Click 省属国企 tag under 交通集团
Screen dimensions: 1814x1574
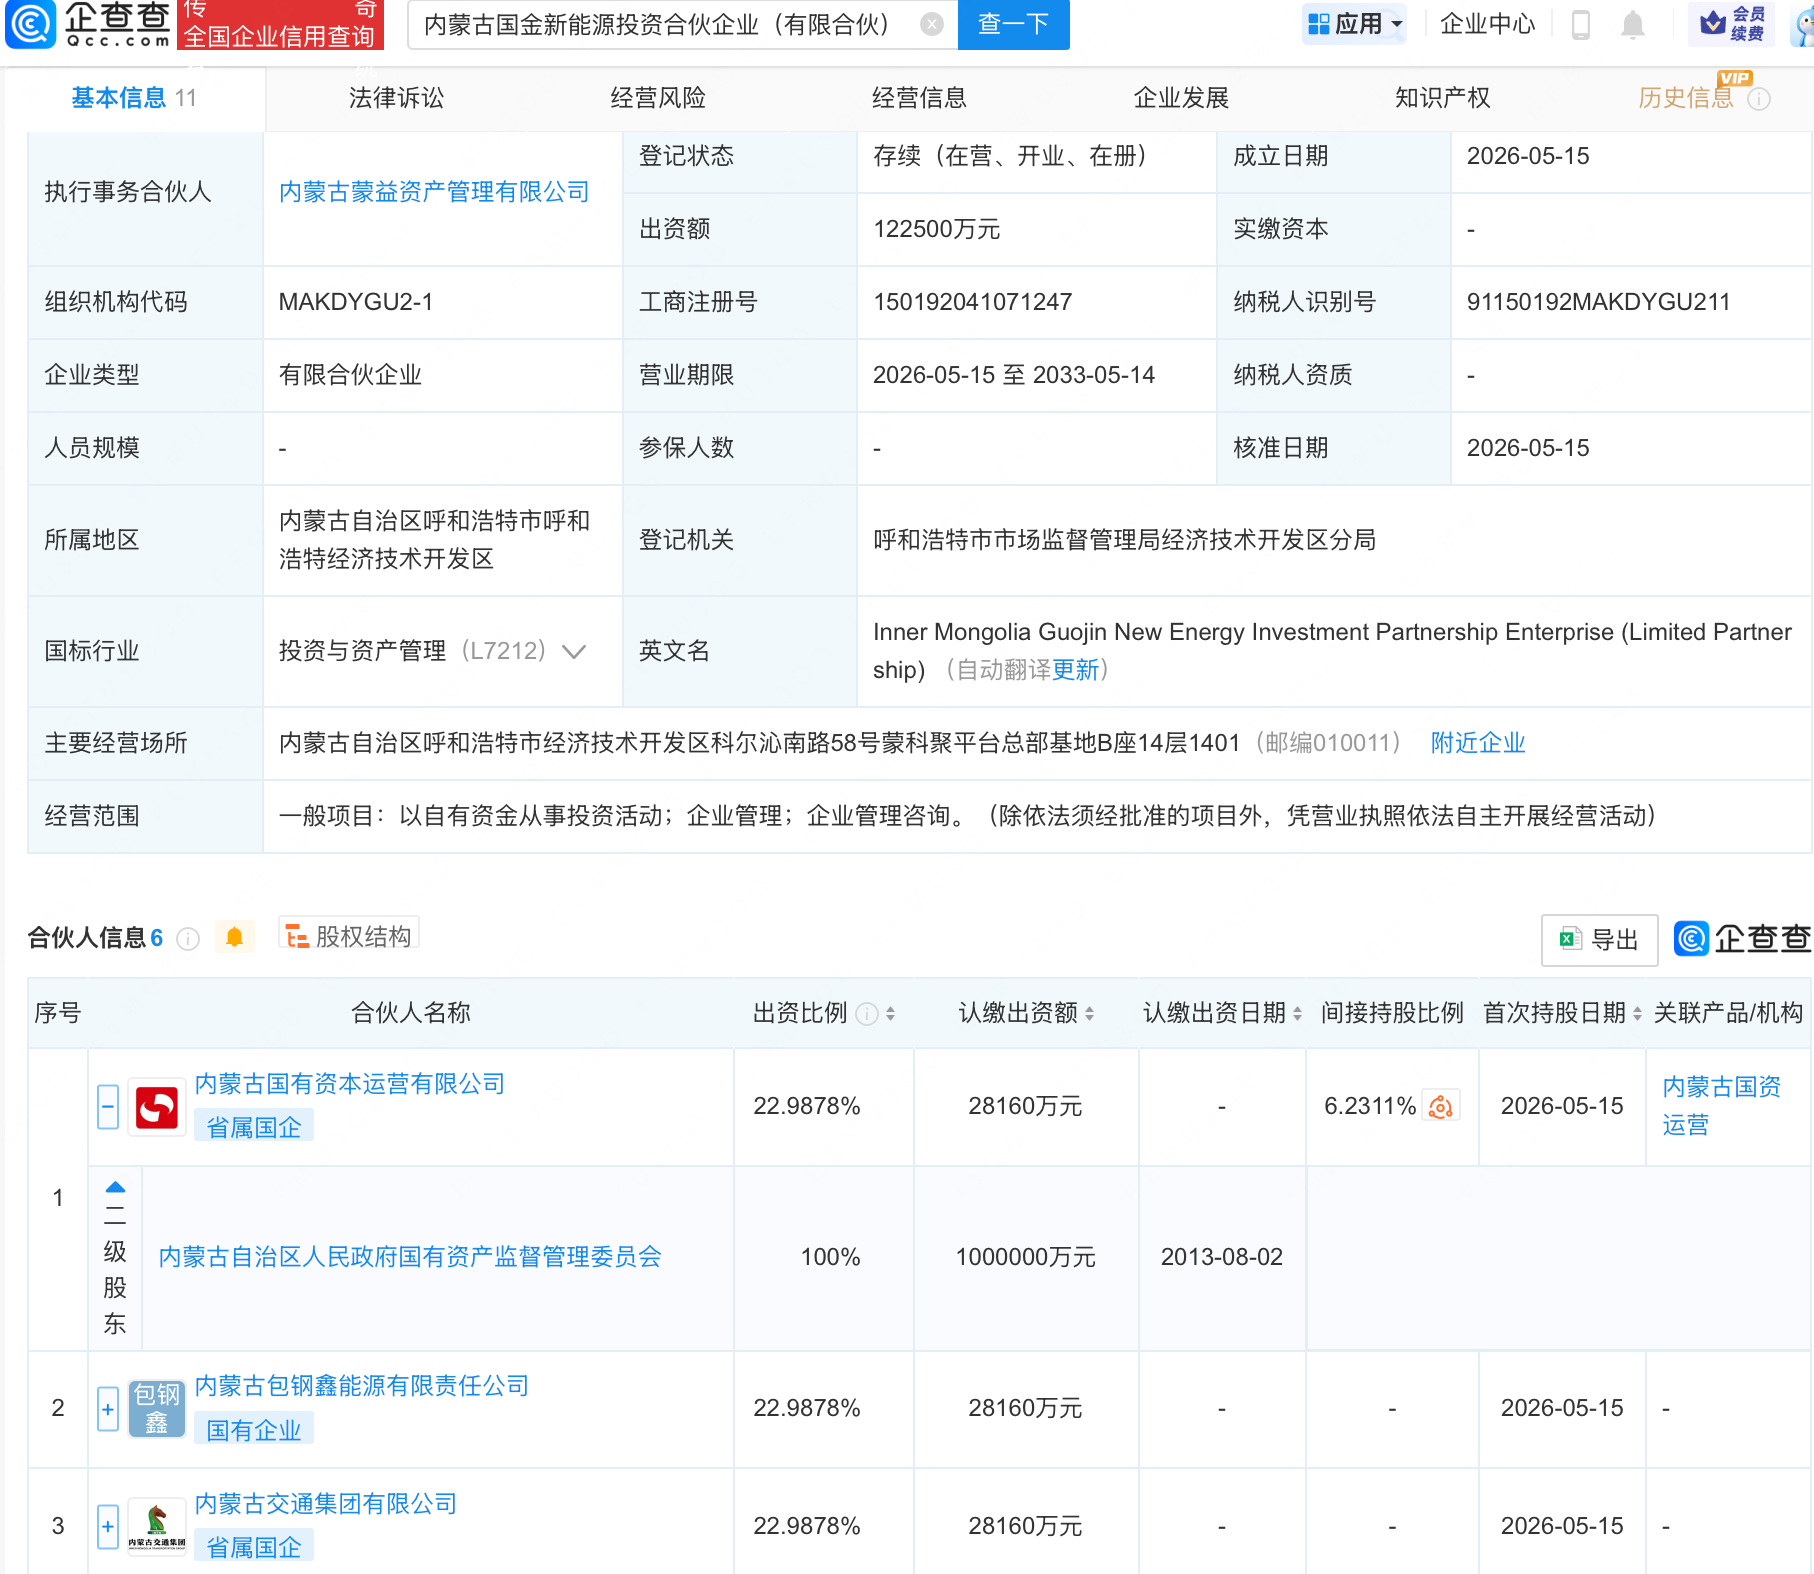254,1548
